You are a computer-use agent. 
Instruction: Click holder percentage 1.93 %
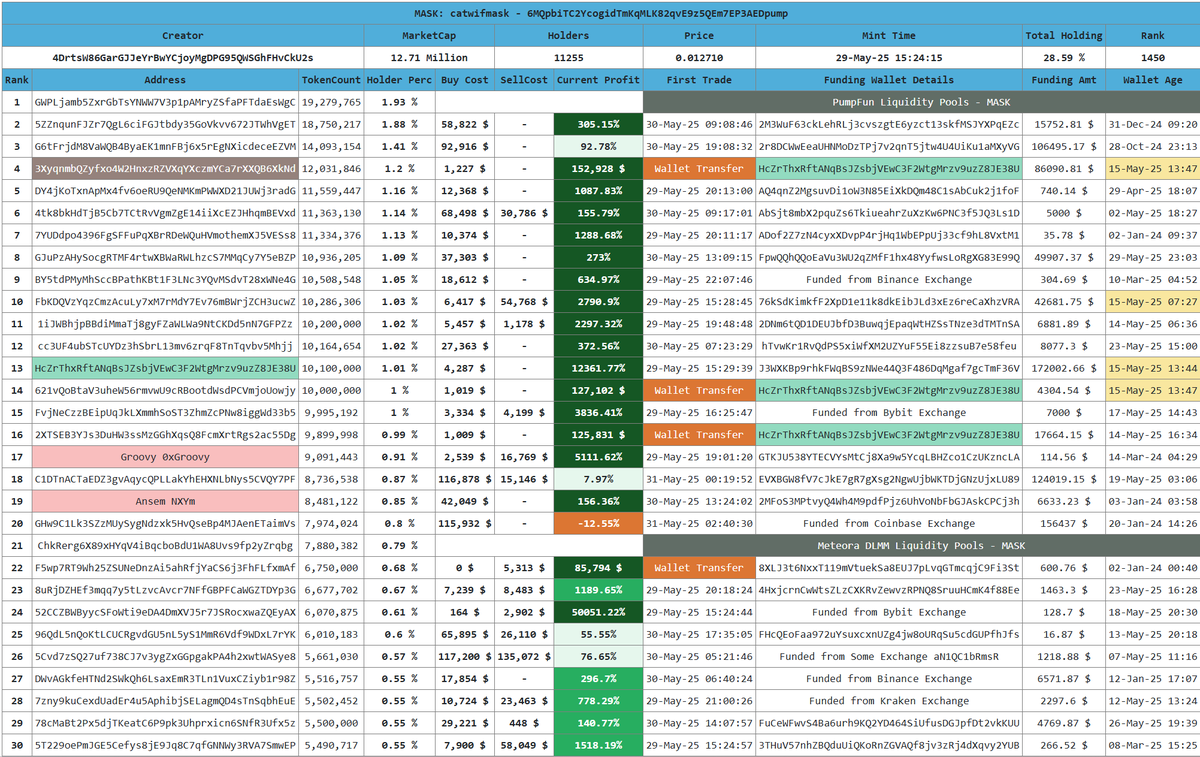pos(399,102)
